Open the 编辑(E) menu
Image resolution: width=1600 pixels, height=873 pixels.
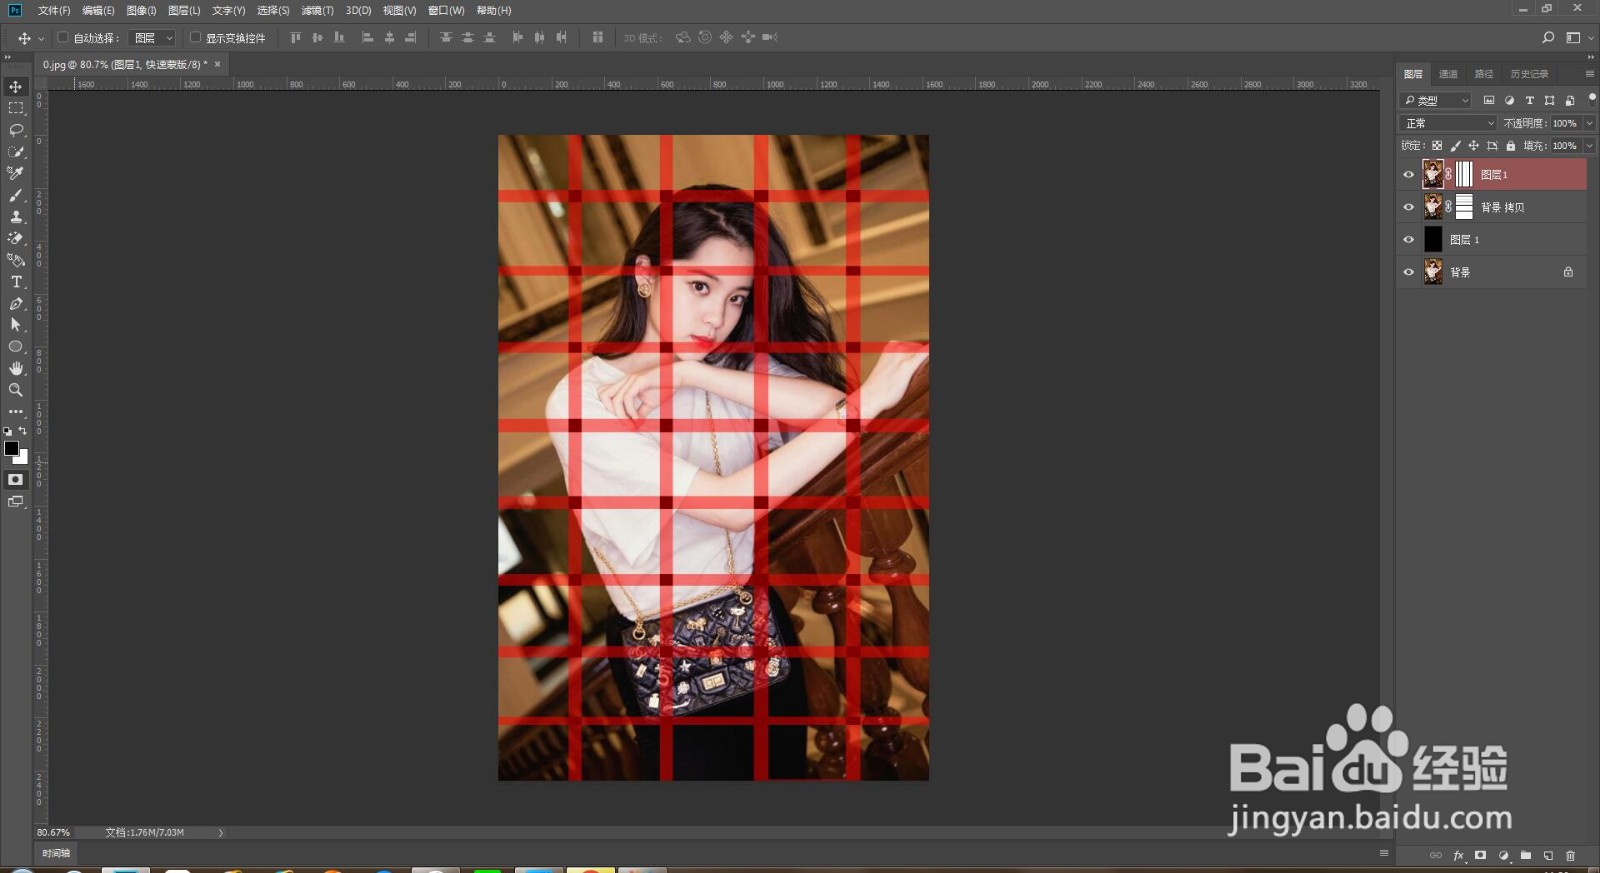[98, 10]
